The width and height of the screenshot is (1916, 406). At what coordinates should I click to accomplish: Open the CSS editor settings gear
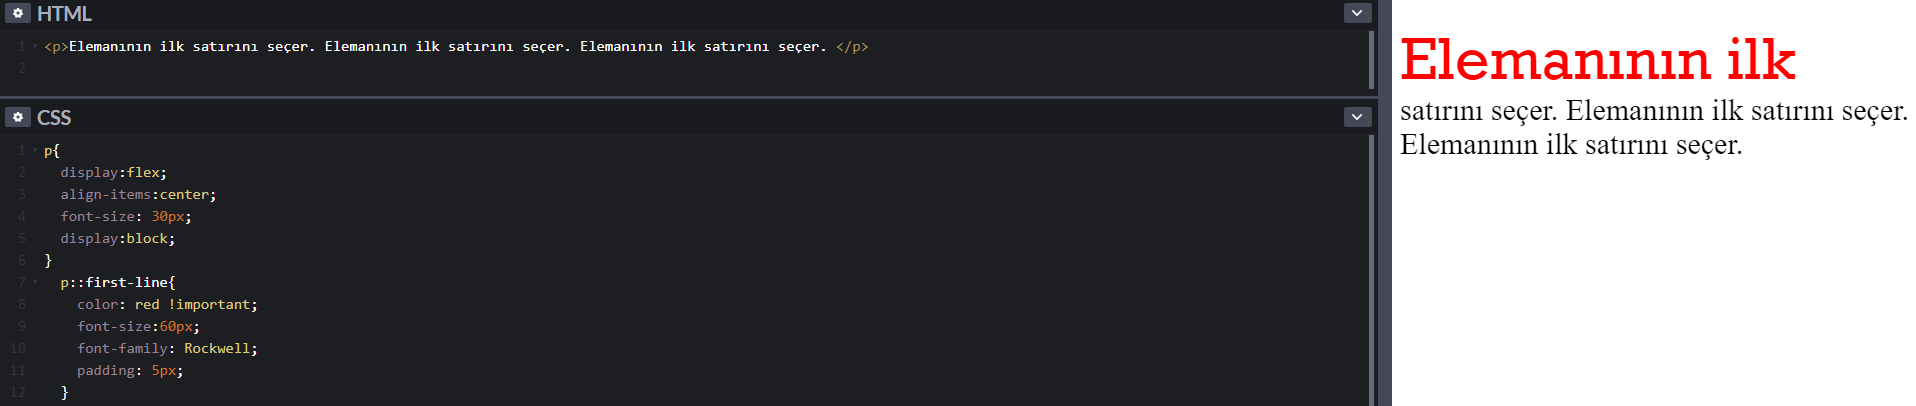[x=17, y=117]
